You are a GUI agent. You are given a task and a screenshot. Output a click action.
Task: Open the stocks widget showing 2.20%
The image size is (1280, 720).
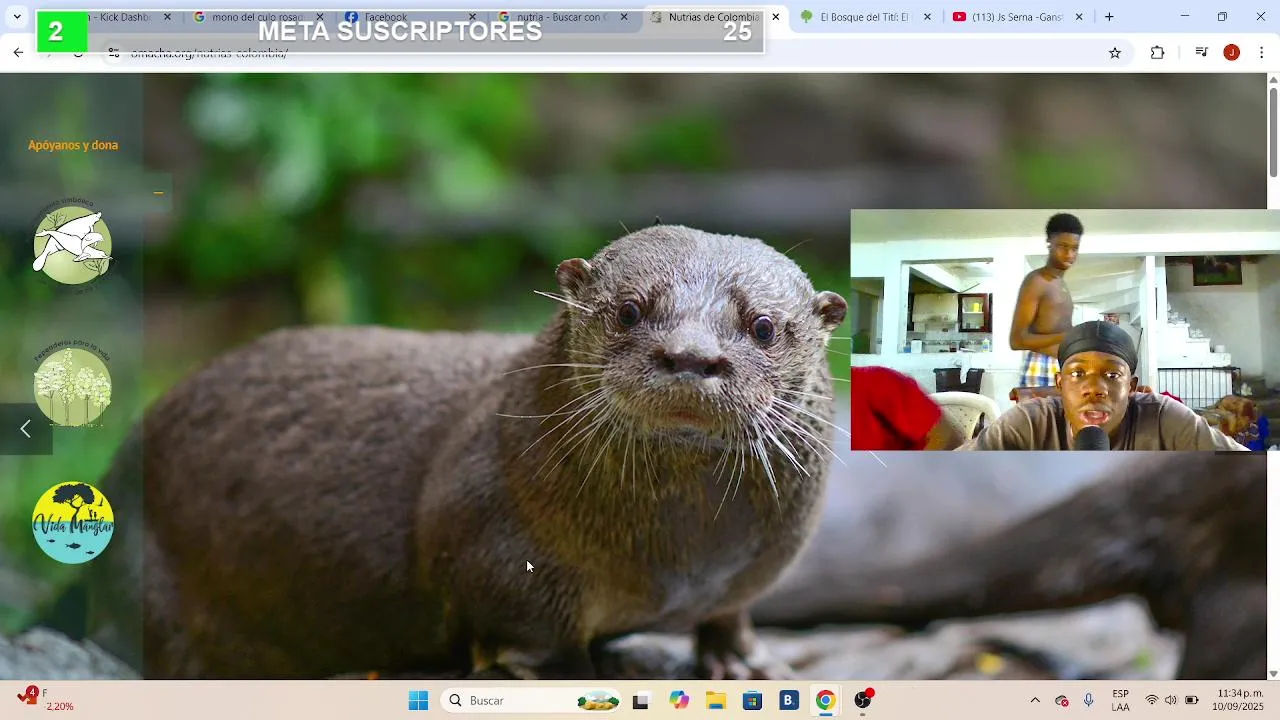point(45,700)
